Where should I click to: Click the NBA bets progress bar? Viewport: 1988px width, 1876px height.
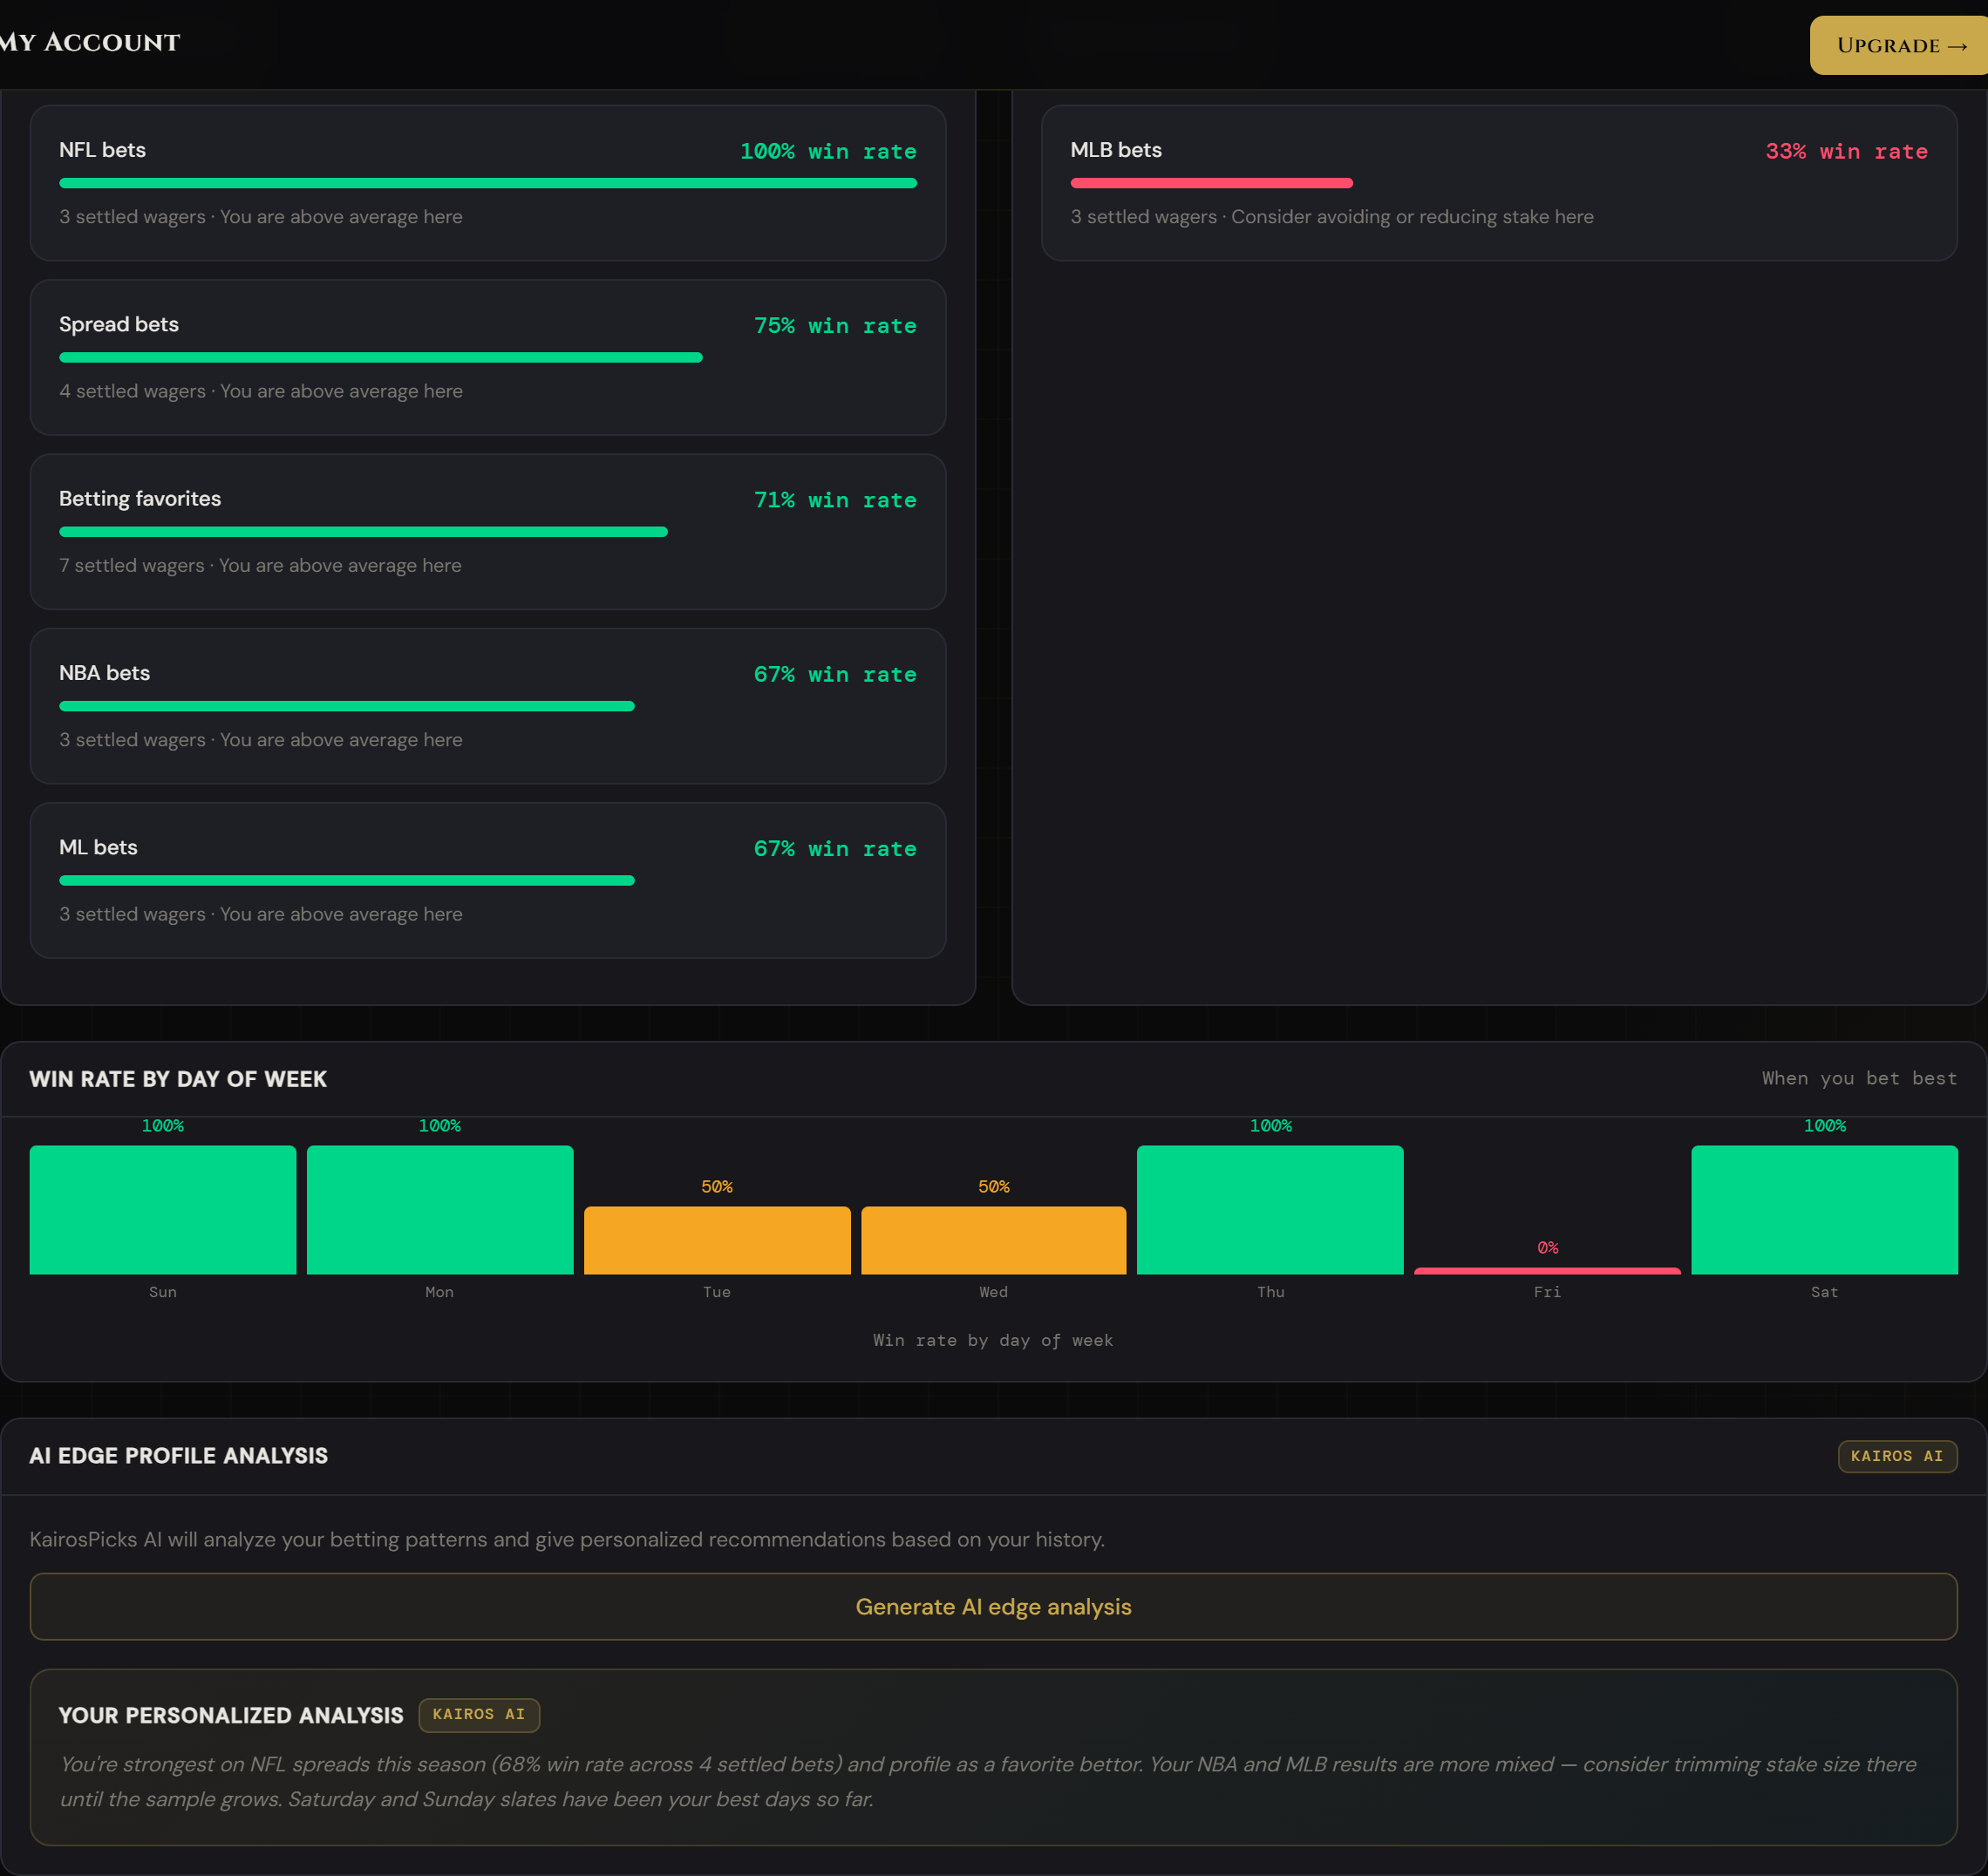coord(347,706)
